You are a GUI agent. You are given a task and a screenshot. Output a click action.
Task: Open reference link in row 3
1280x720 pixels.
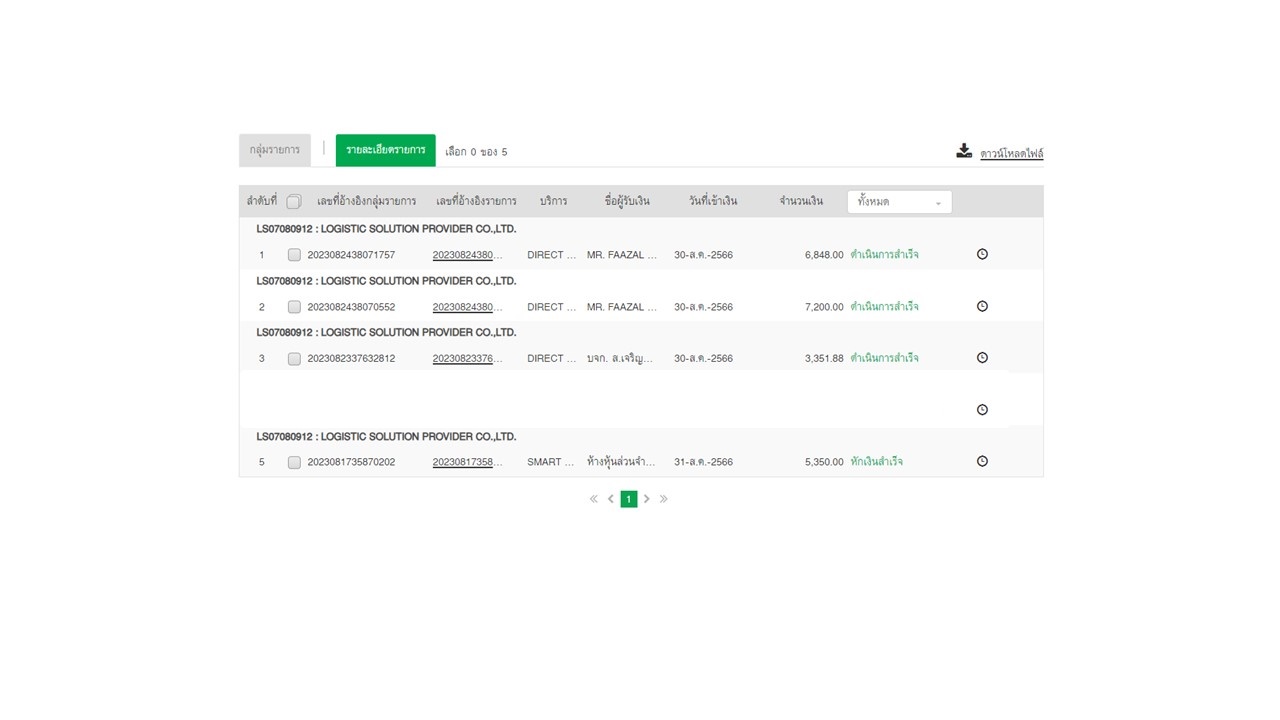467,359
